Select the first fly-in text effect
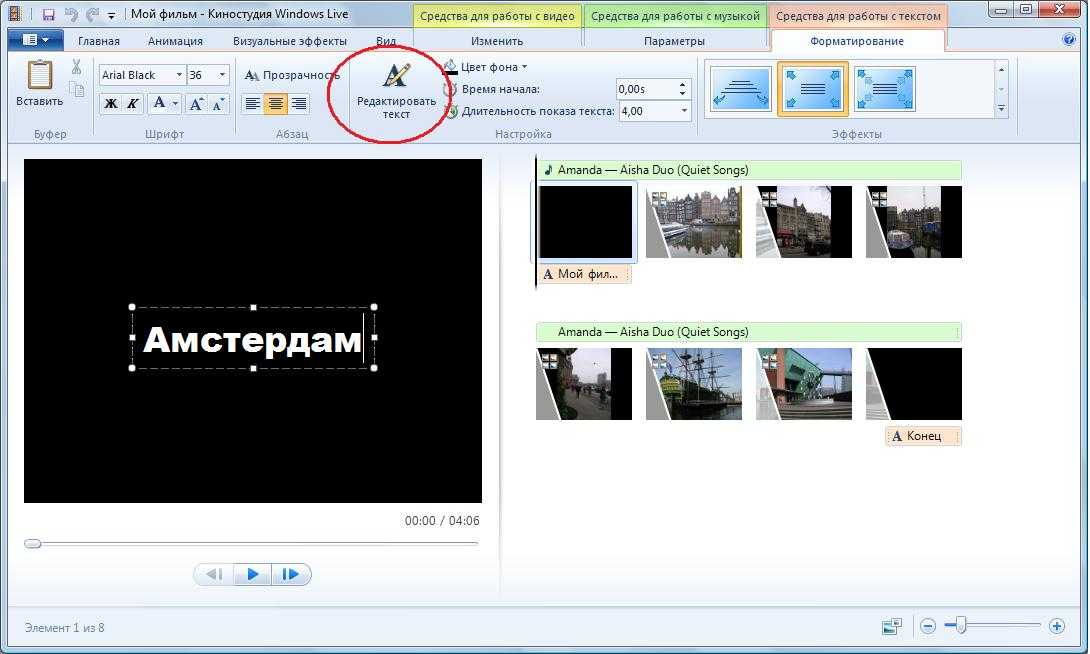 pos(741,89)
